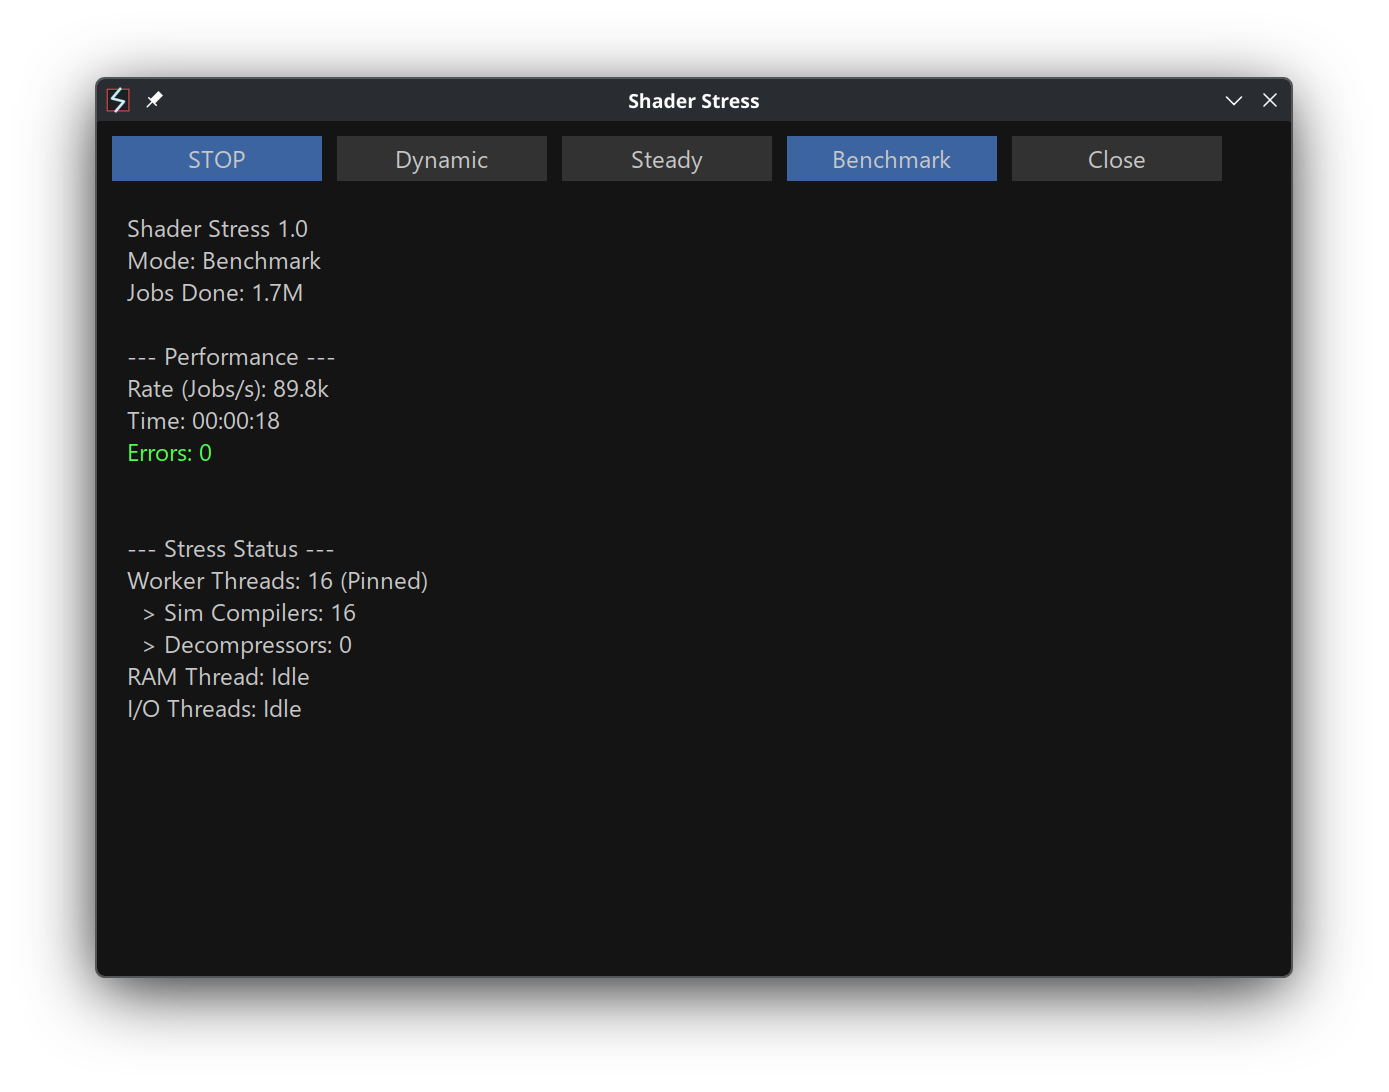
Task: Click the Rate (Jobs/s) readout
Action: coord(228,389)
